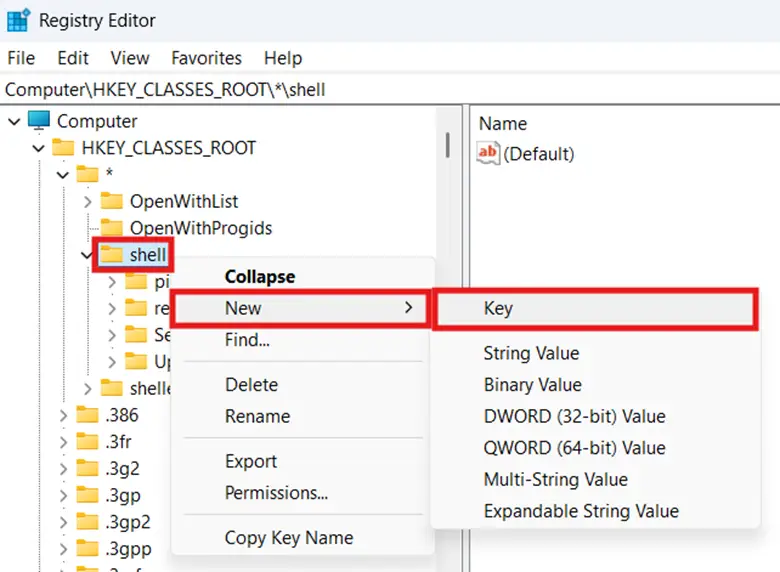Collapse the asterisk key node
Screen dimensions: 780x572
(x=63, y=175)
